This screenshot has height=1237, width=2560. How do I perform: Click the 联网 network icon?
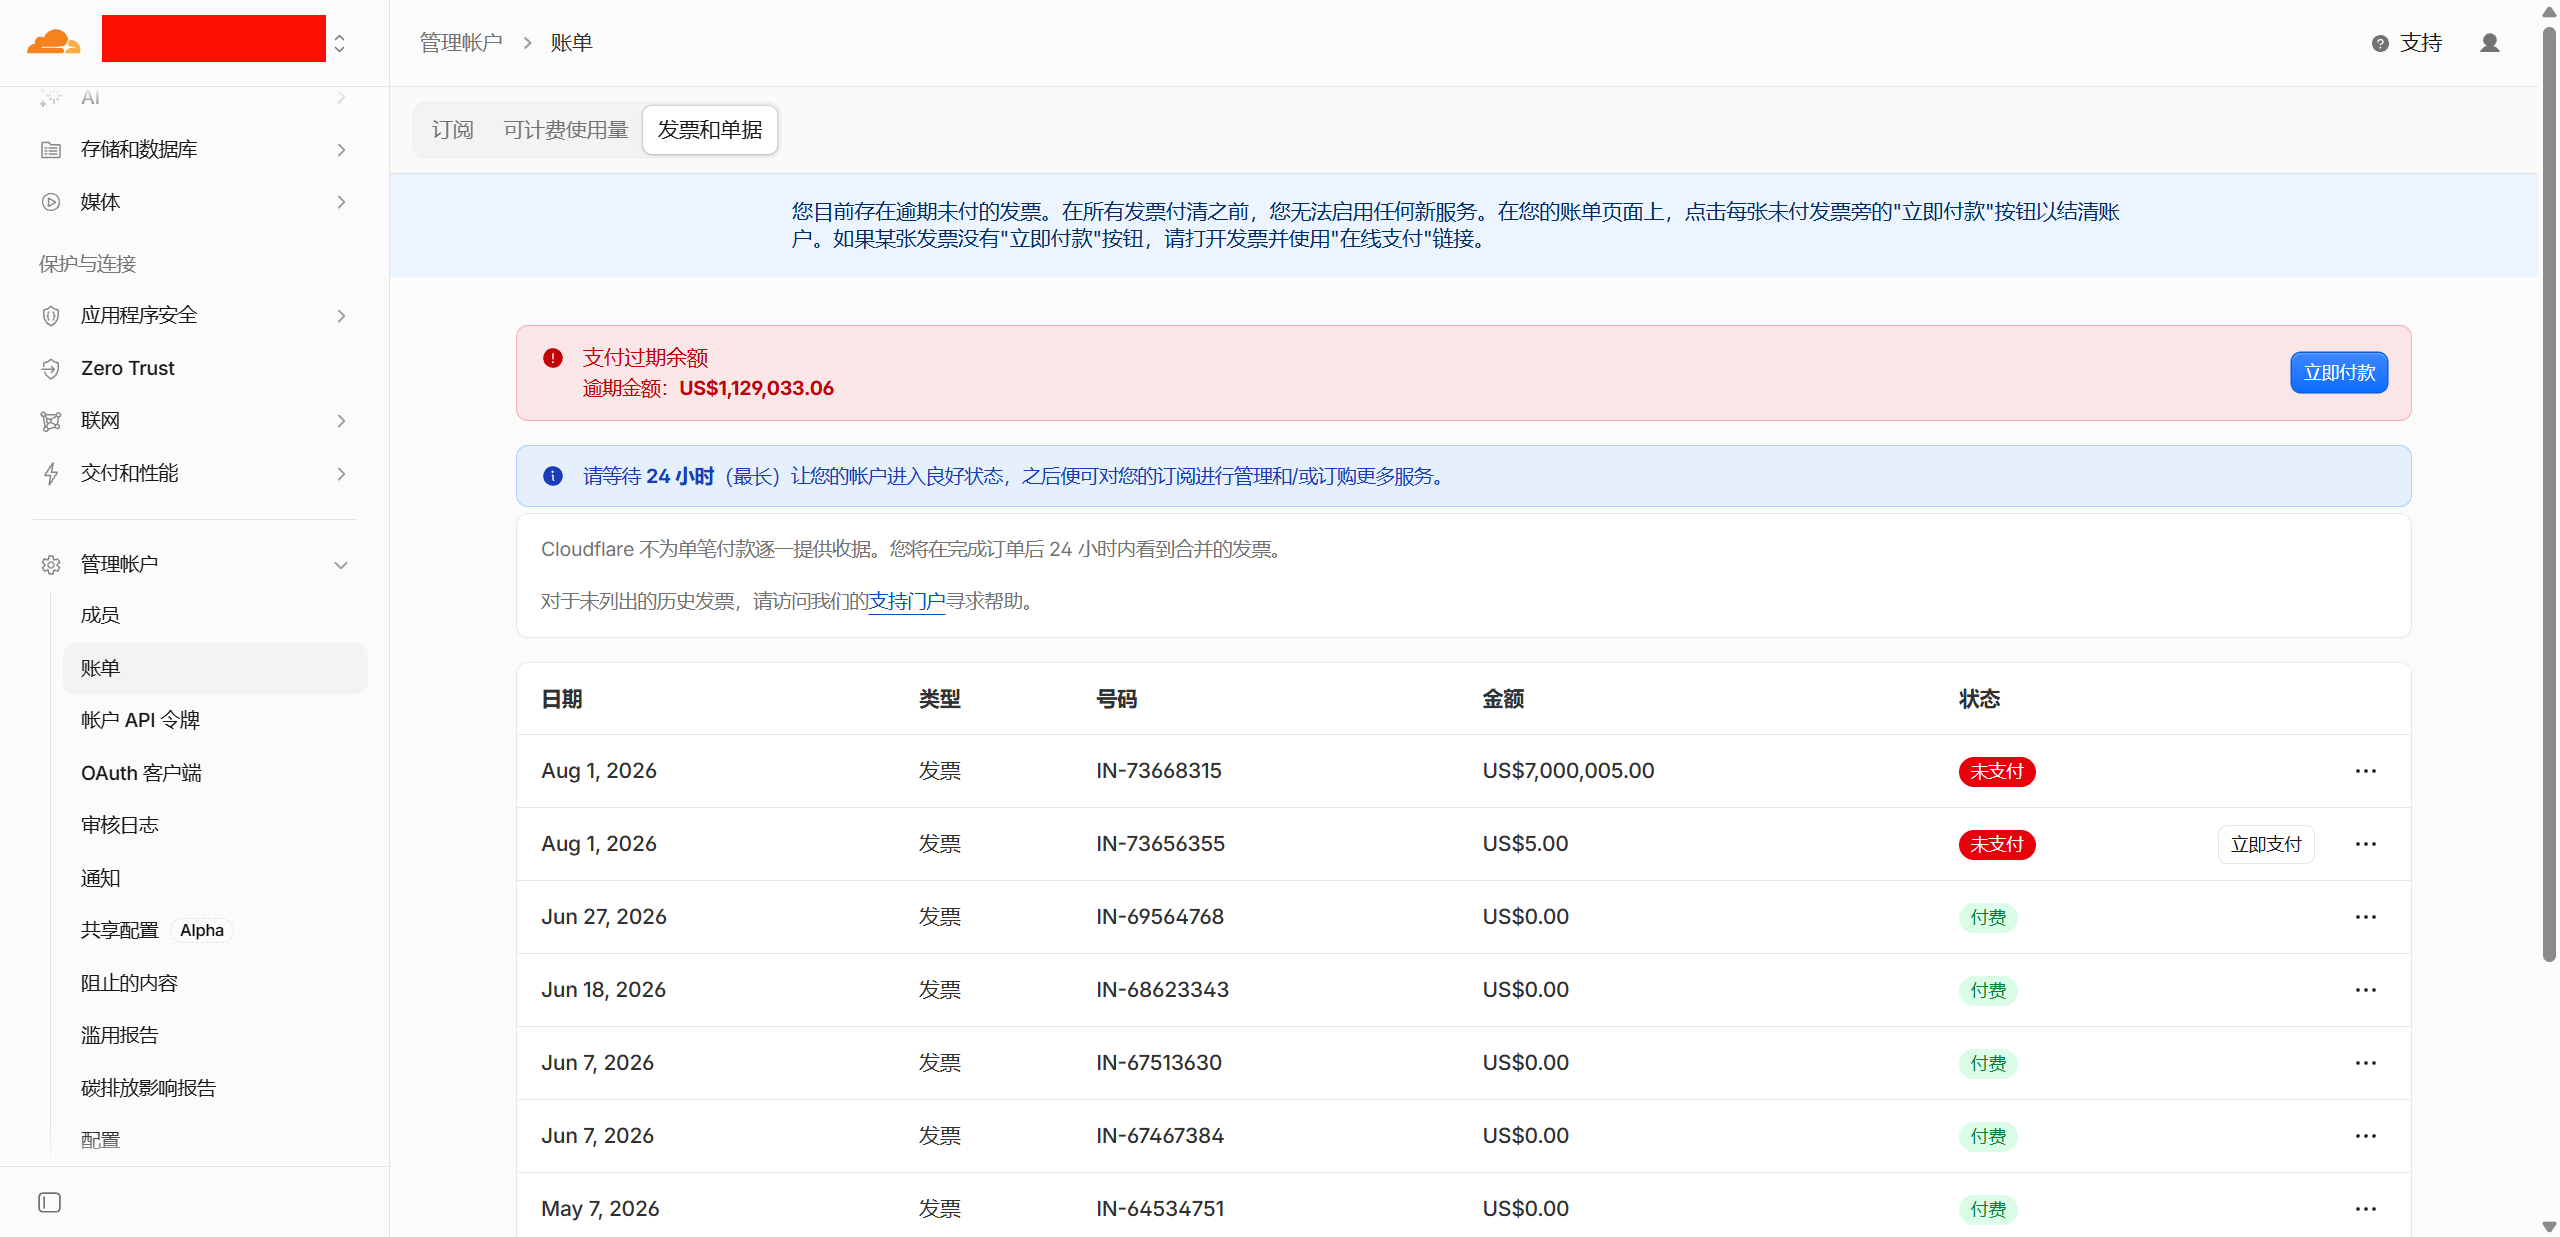click(x=51, y=421)
